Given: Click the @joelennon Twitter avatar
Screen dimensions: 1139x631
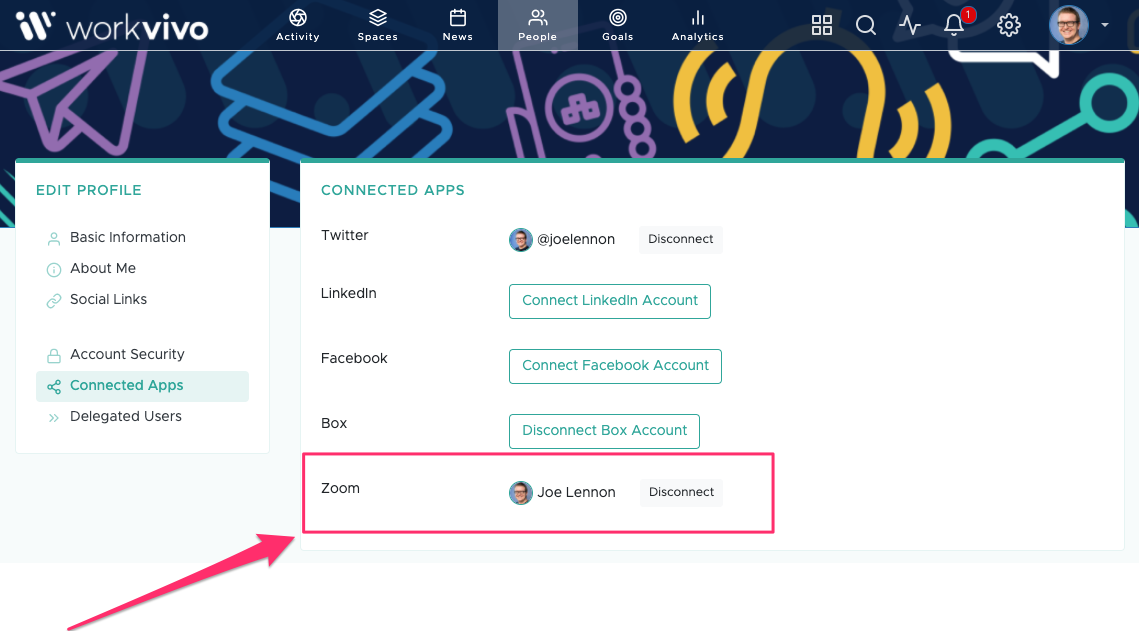Looking at the screenshot, I should pyautogui.click(x=521, y=240).
